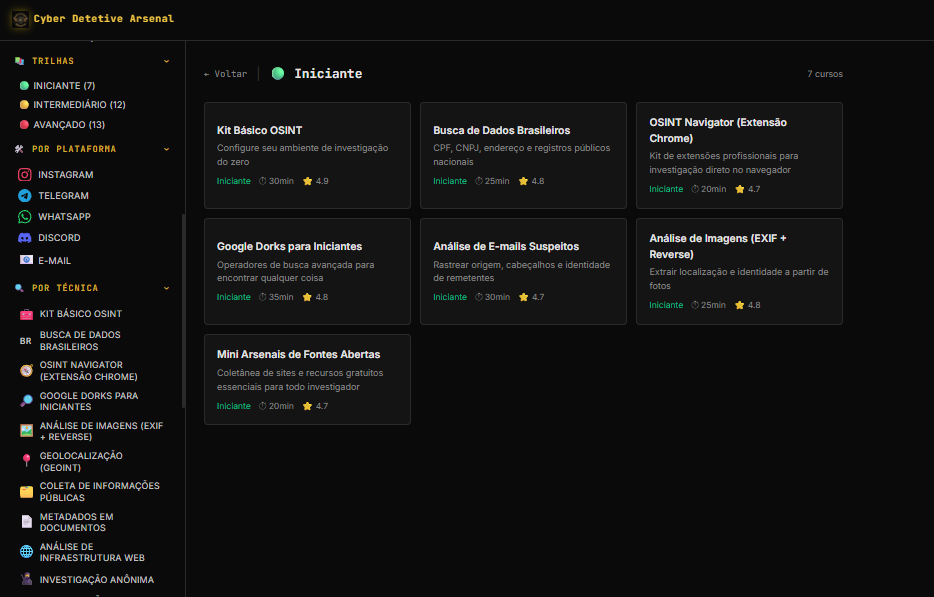This screenshot has width=934, height=597.
Task: Open the Kit Básico OSINT course card
Action: (307, 156)
